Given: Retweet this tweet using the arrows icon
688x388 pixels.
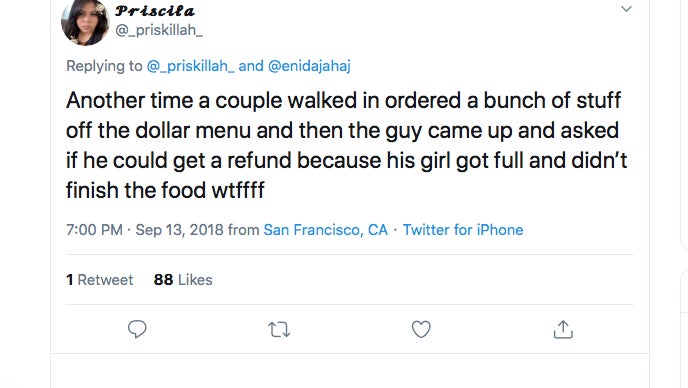Looking at the screenshot, I should click(279, 329).
